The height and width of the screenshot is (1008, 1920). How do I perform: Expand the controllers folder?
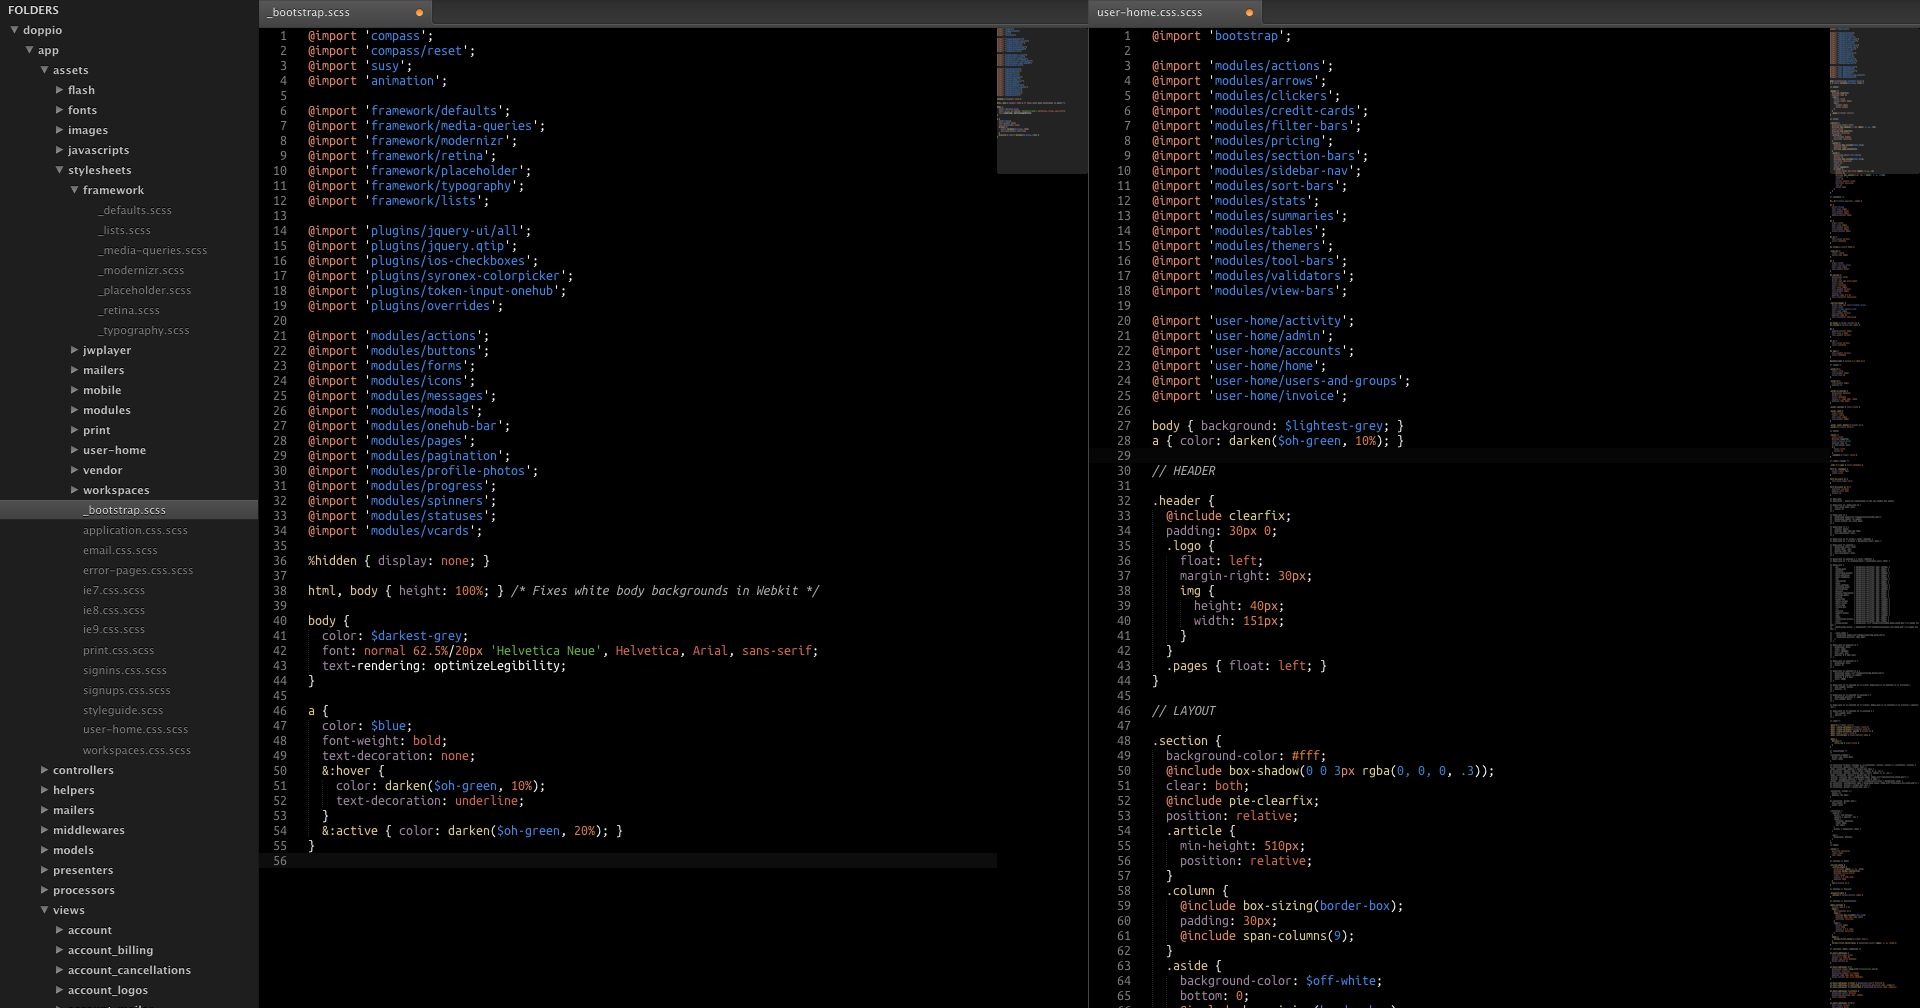(x=45, y=770)
